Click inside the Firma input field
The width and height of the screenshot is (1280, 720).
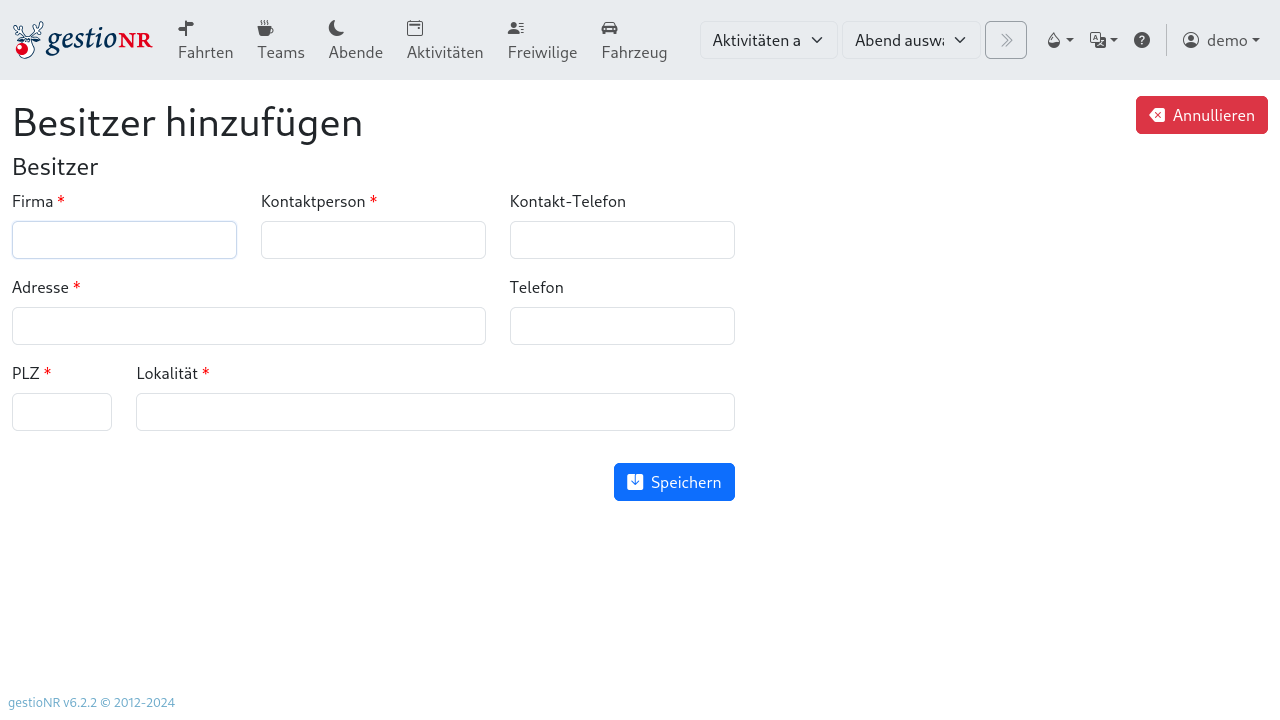[124, 240]
